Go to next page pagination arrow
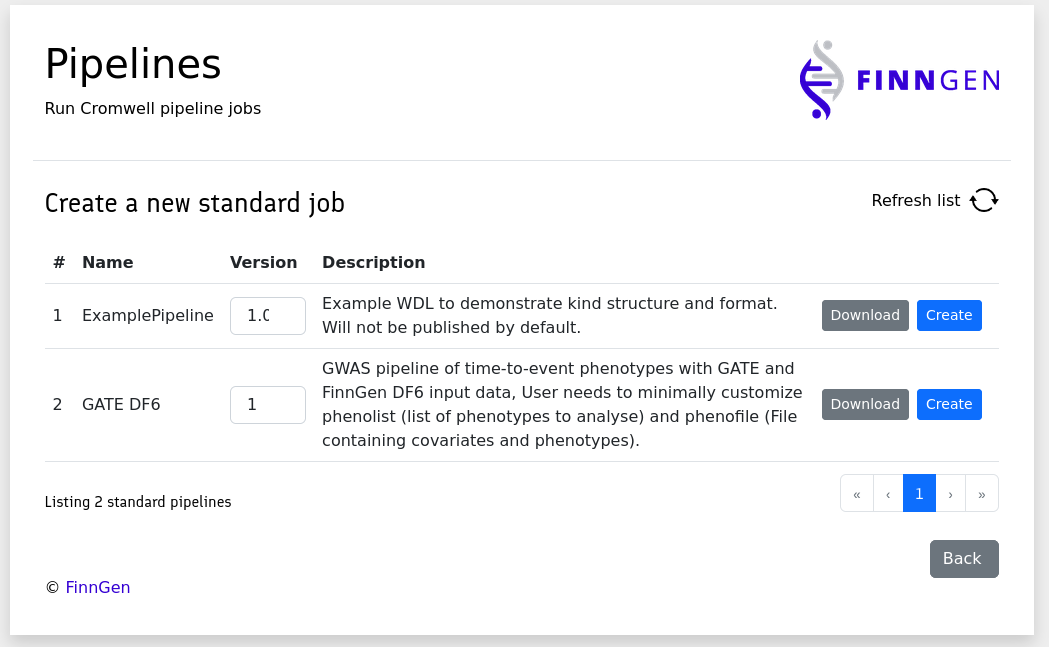 tap(950, 493)
